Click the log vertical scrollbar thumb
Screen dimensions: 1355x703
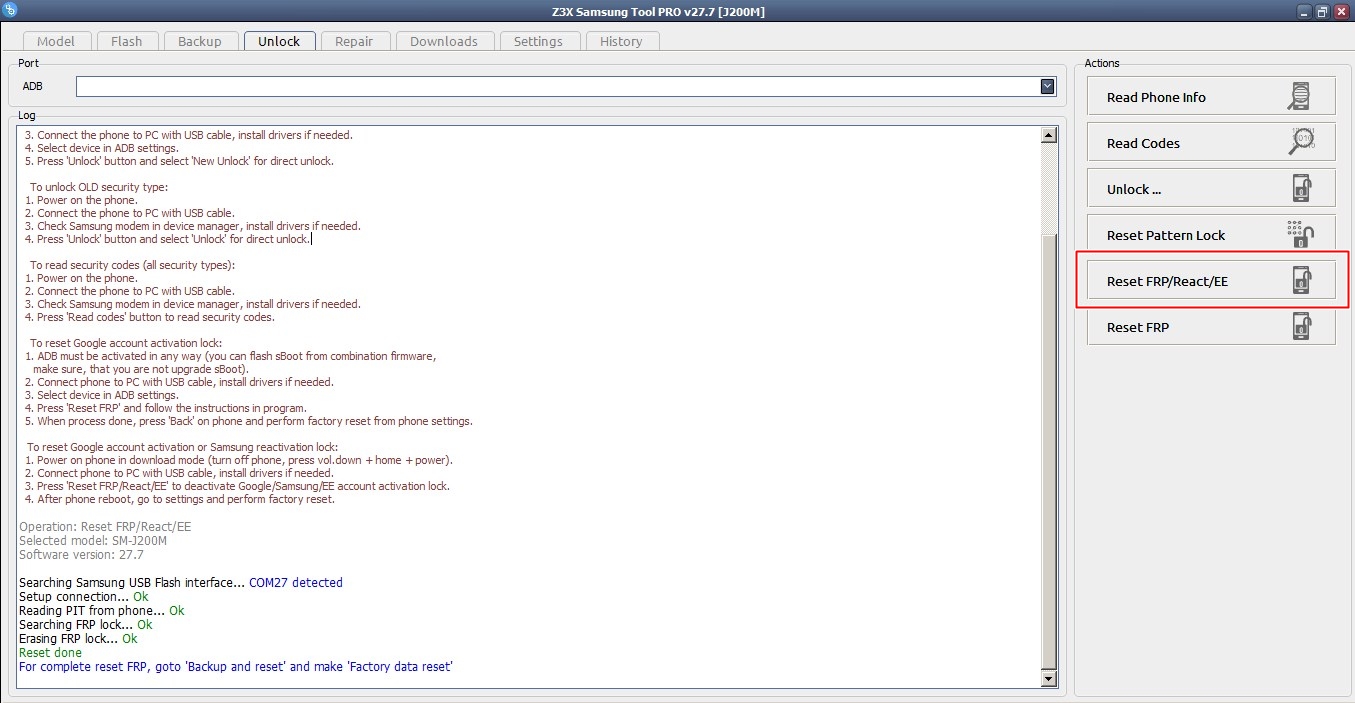(x=1049, y=450)
